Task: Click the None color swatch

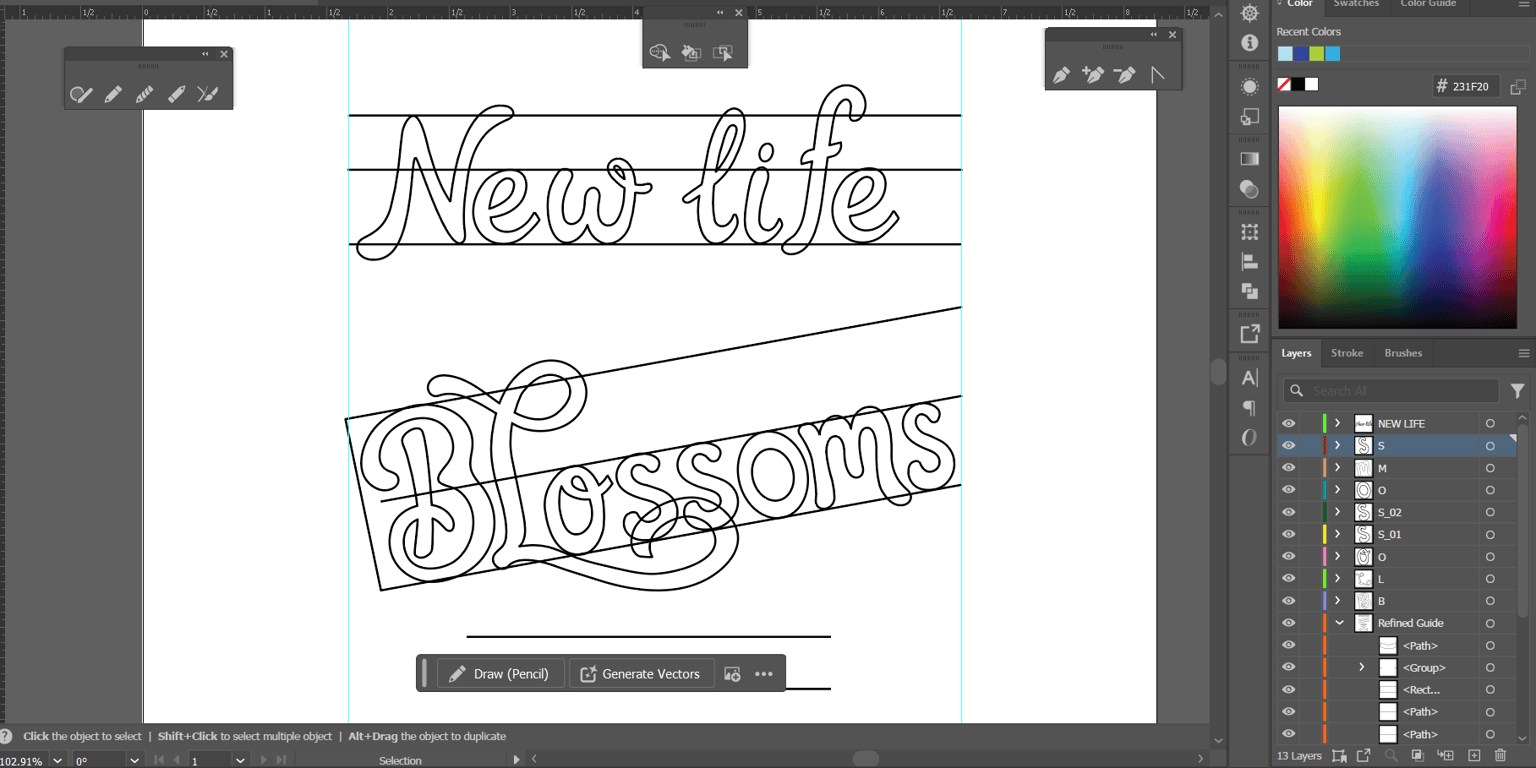Action: coord(1284,85)
